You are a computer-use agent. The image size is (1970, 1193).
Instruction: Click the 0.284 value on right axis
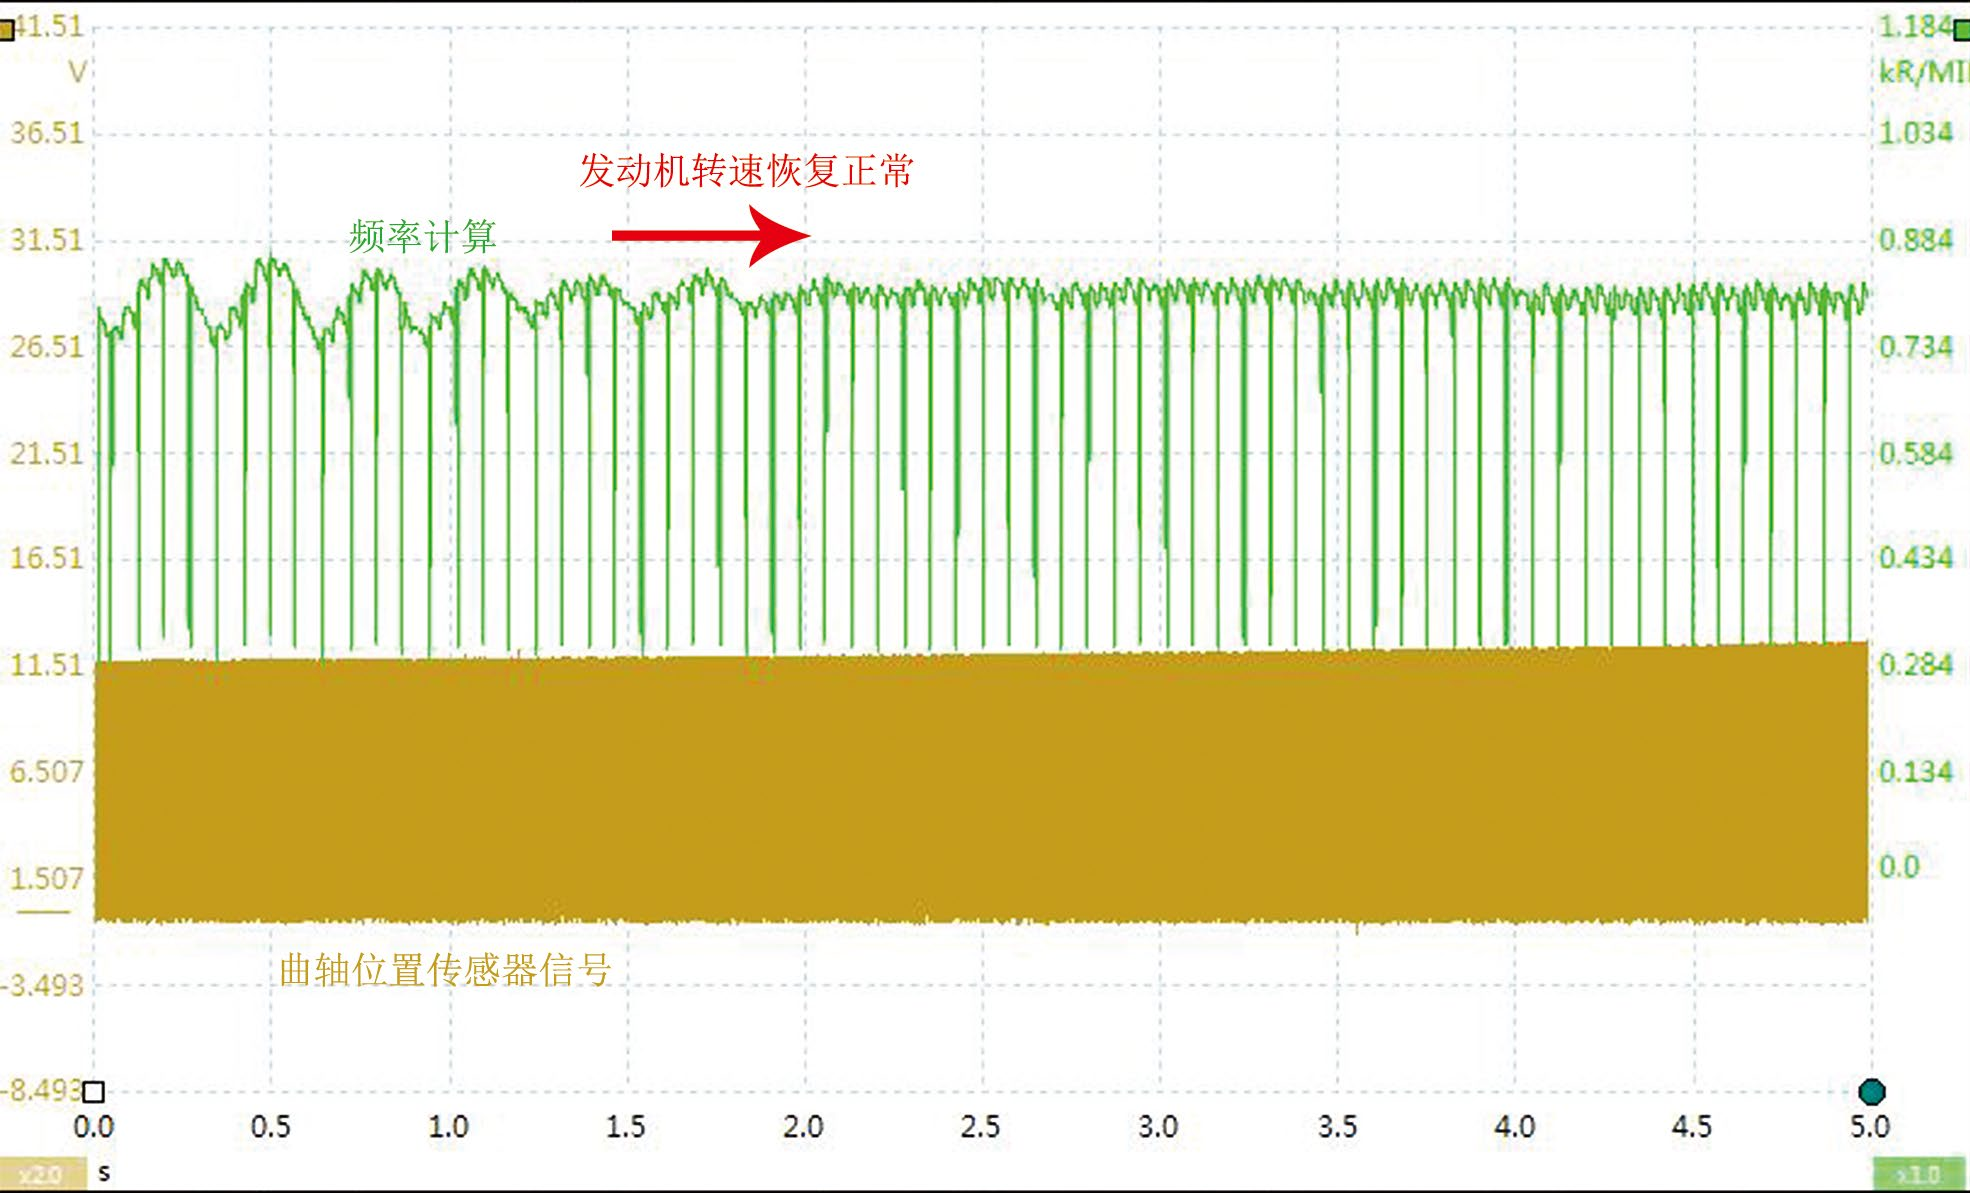tap(1915, 665)
